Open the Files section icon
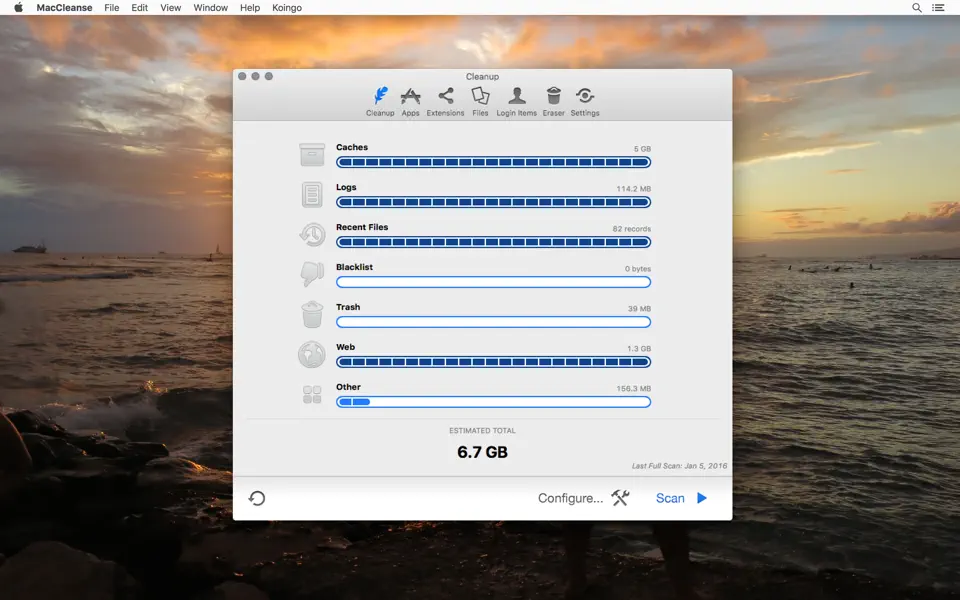The image size is (960, 600). pos(480,97)
